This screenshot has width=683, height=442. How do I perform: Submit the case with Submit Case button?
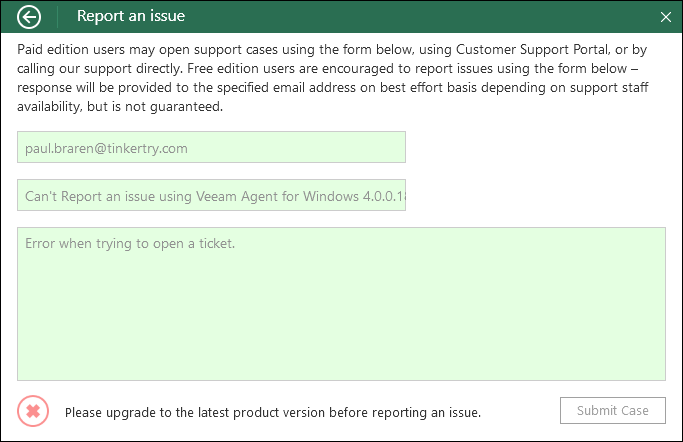(x=612, y=410)
